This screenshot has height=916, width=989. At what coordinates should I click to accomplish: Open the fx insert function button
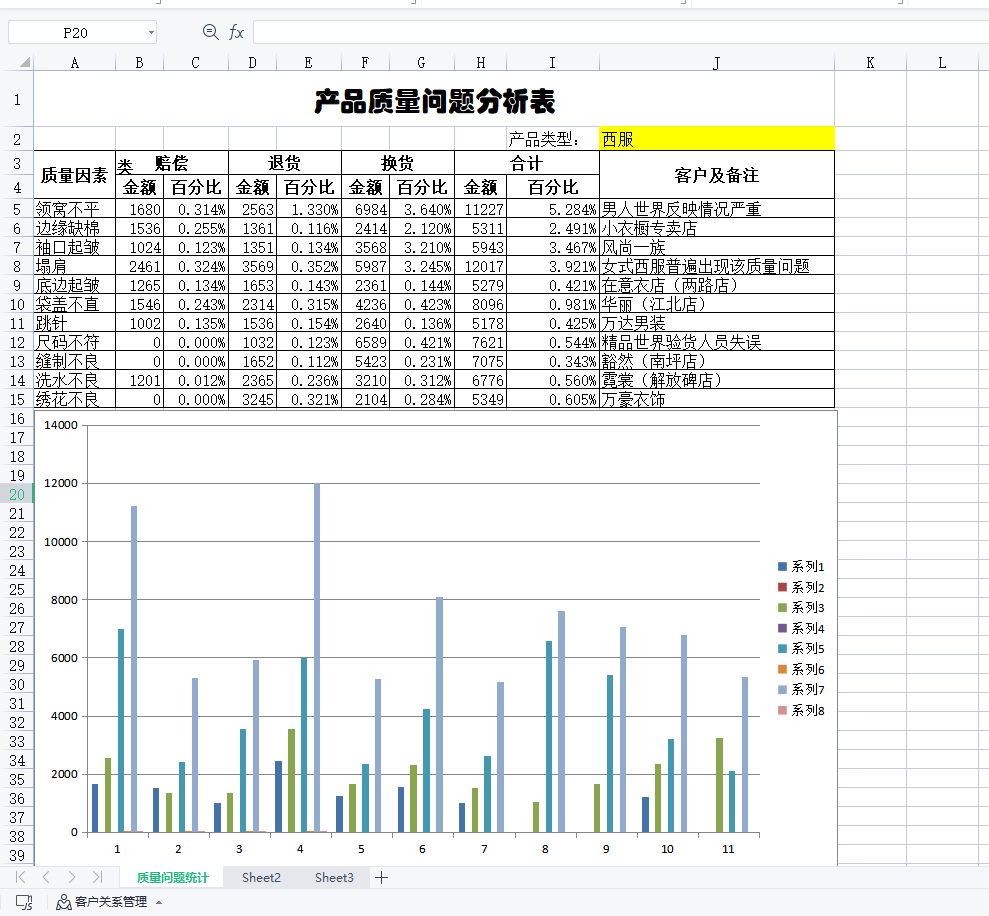(x=237, y=32)
